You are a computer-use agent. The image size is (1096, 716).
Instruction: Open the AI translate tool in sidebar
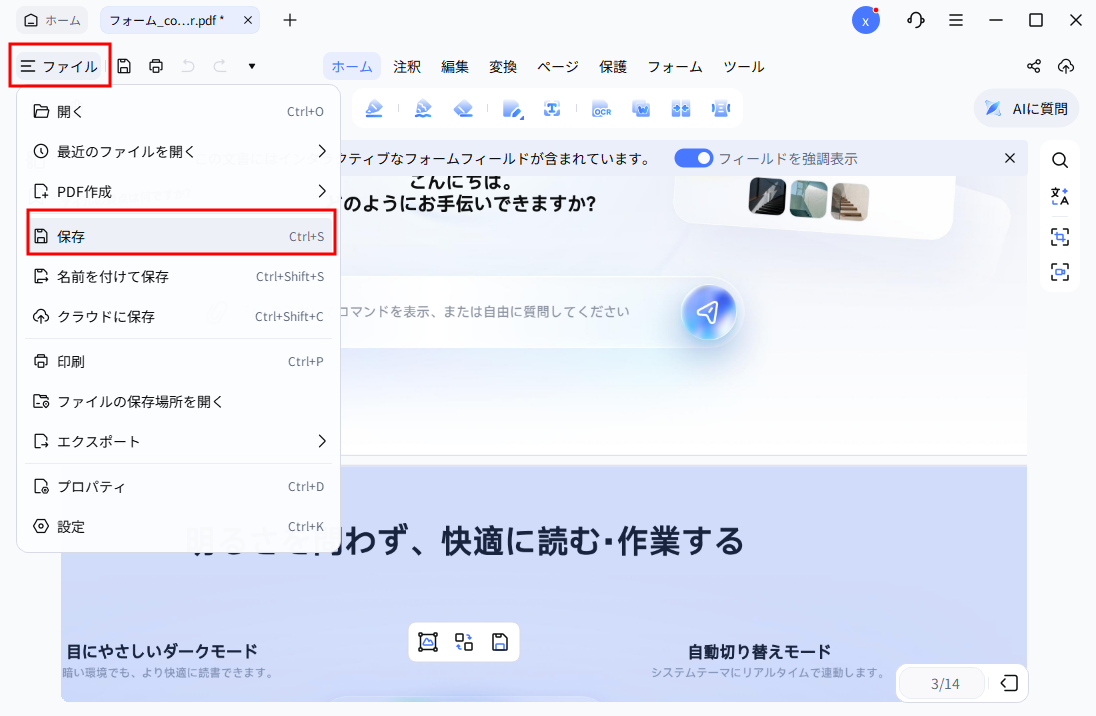click(x=1060, y=196)
